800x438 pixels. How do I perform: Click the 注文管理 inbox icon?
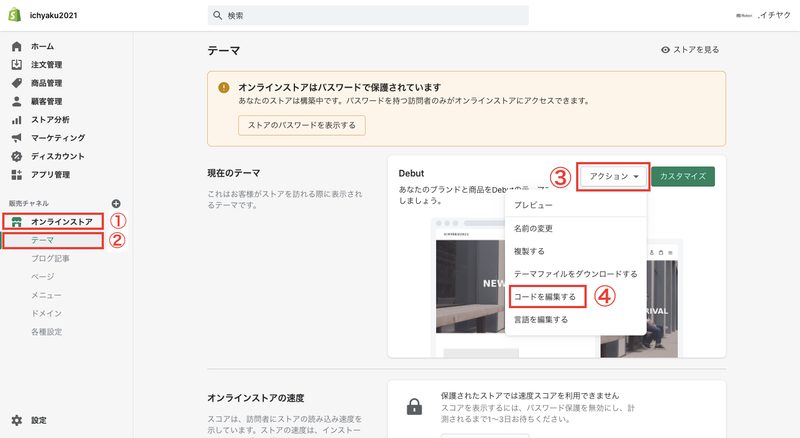tap(17, 65)
